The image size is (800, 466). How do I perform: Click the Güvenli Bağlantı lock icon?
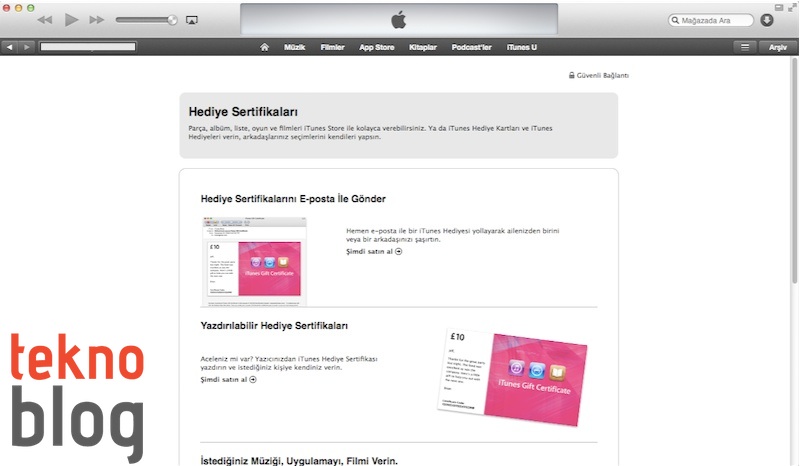[x=571, y=75]
